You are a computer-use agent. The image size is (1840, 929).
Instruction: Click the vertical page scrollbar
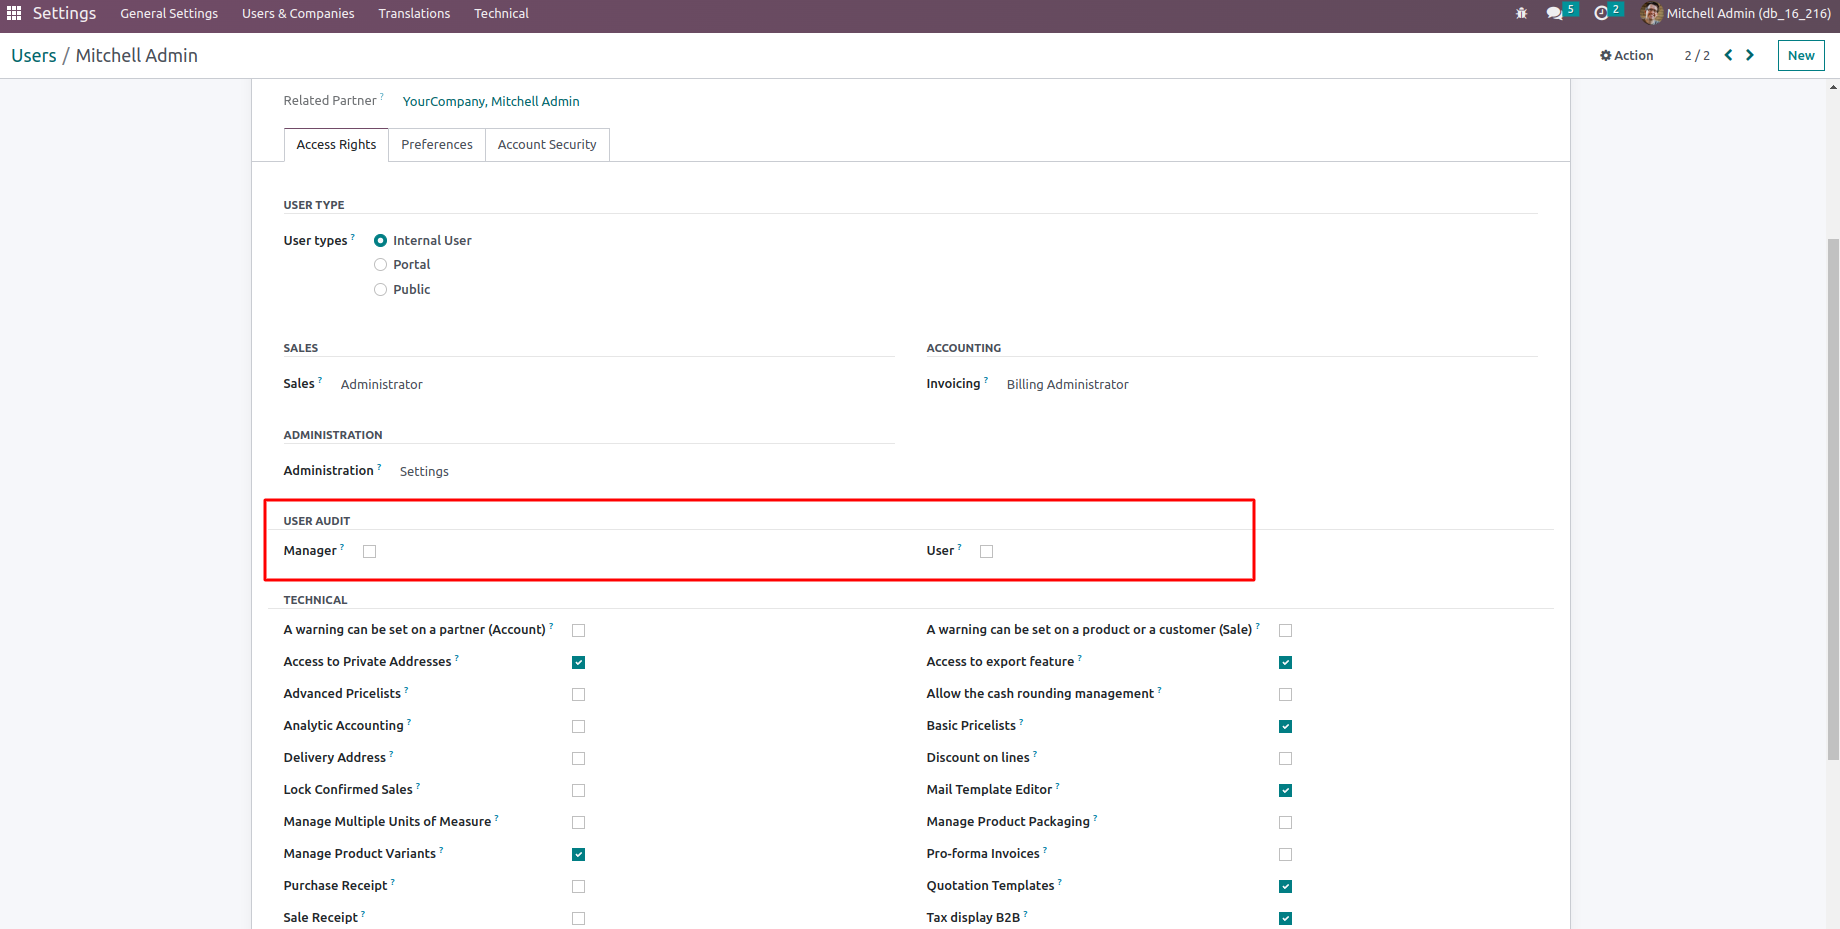(x=1833, y=500)
